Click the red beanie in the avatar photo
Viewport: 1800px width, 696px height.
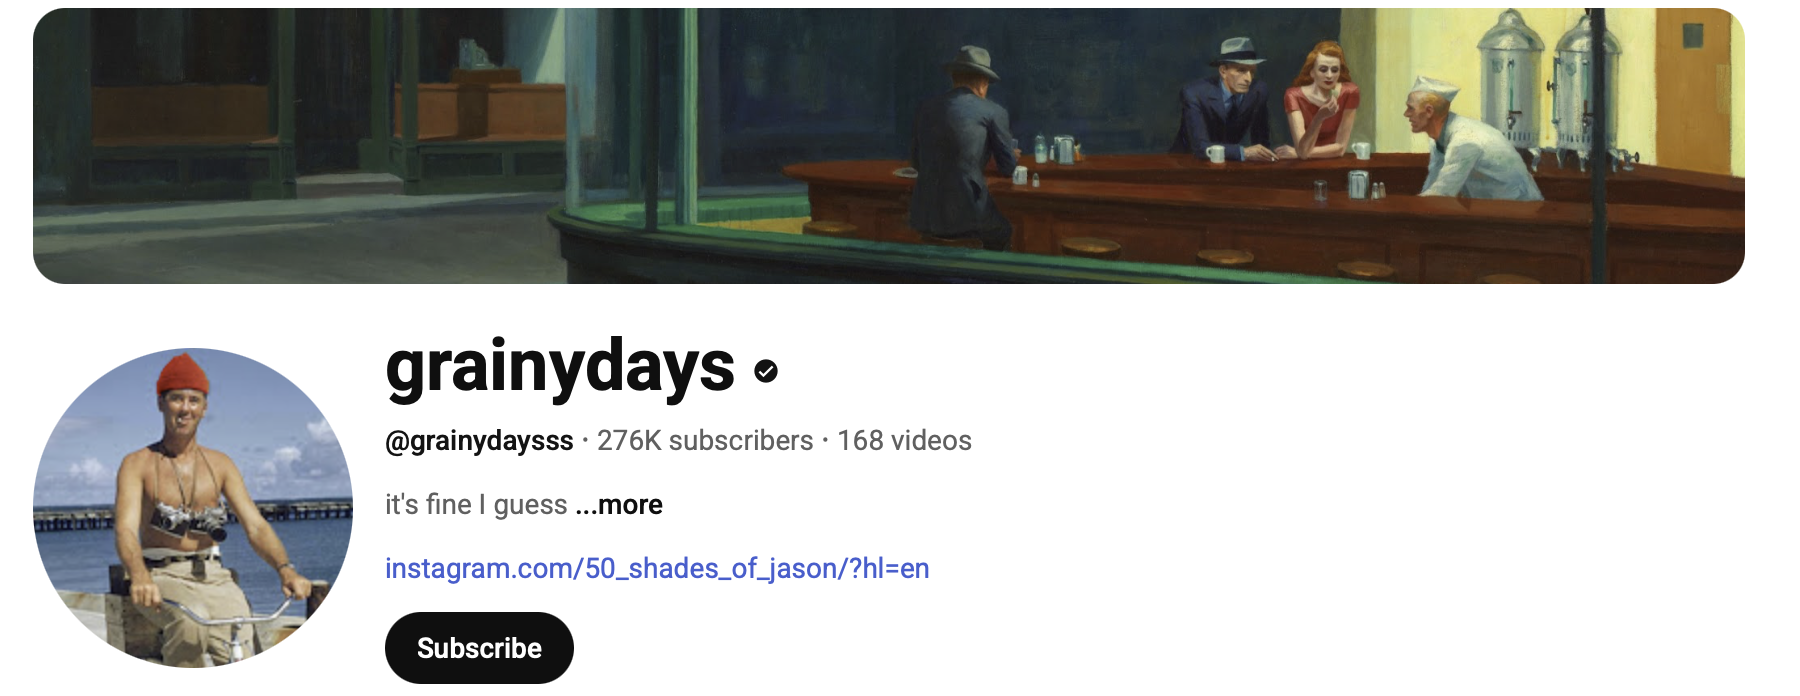coord(182,374)
